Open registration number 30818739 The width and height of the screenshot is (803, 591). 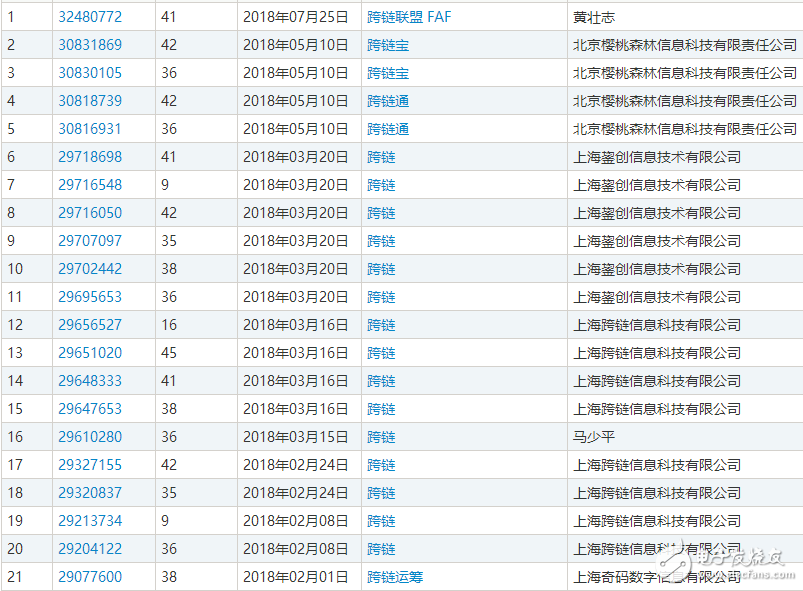tap(90, 101)
